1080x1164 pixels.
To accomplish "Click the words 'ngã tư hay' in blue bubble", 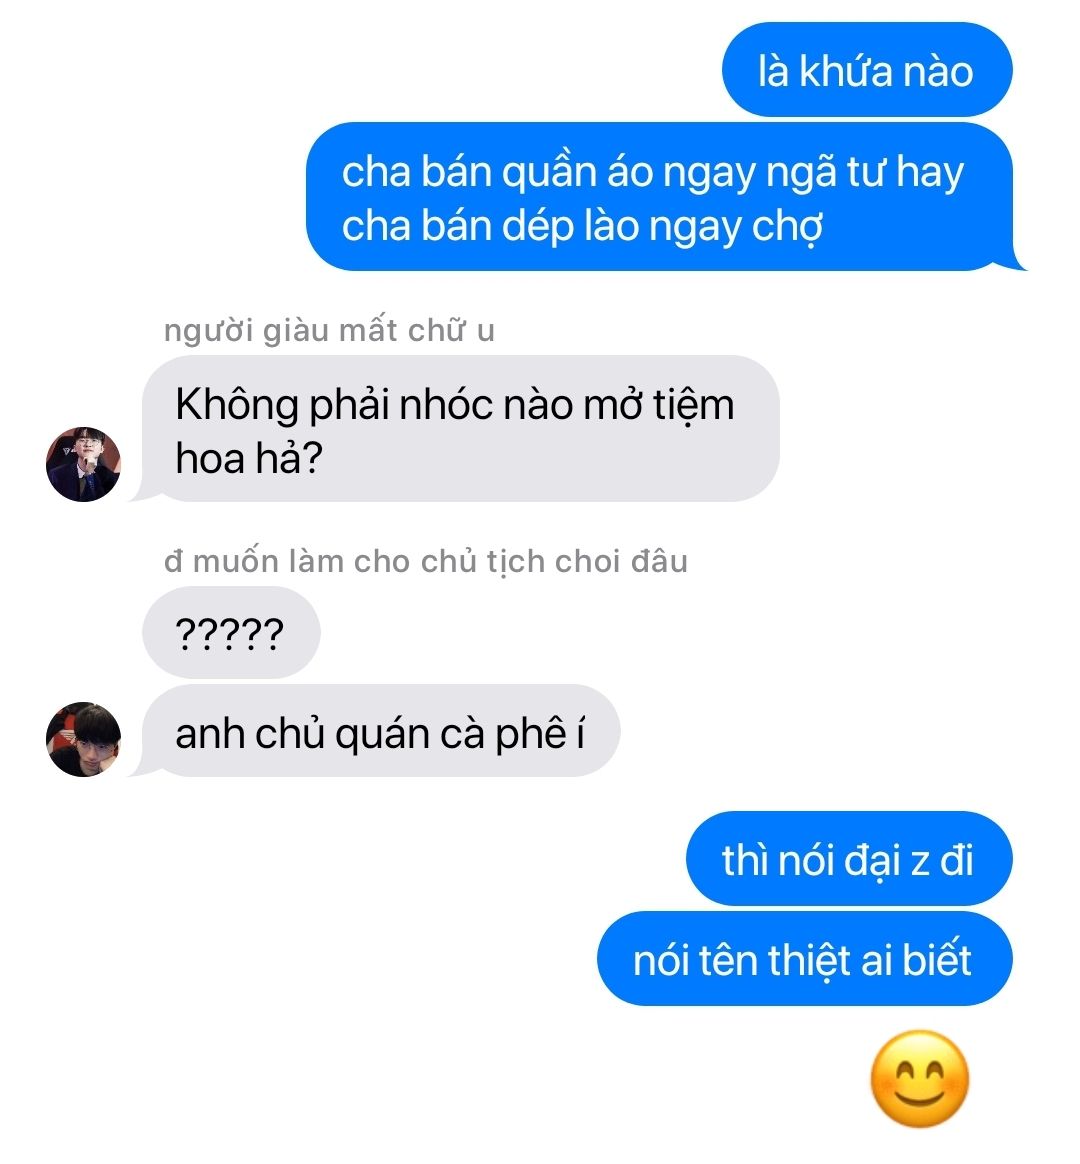I will coord(865,173).
